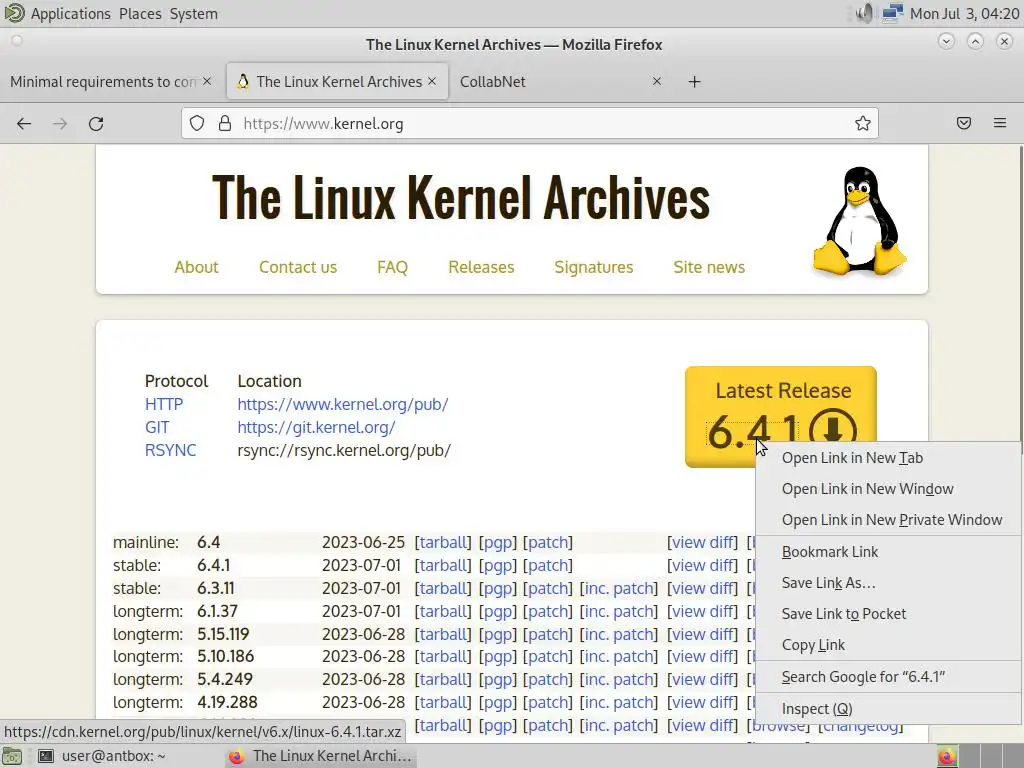This screenshot has height=768, width=1024.
Task: Open https://git.kernel.org/ link
Action: pyautogui.click(x=316, y=427)
